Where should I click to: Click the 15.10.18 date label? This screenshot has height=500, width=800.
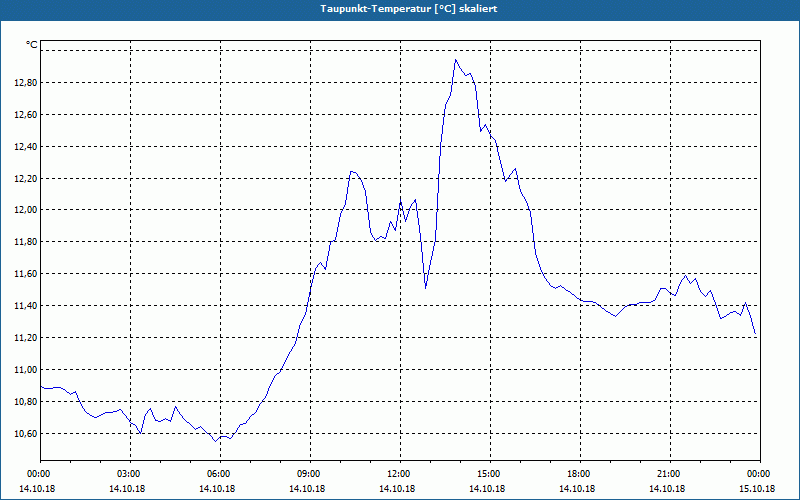(757, 488)
